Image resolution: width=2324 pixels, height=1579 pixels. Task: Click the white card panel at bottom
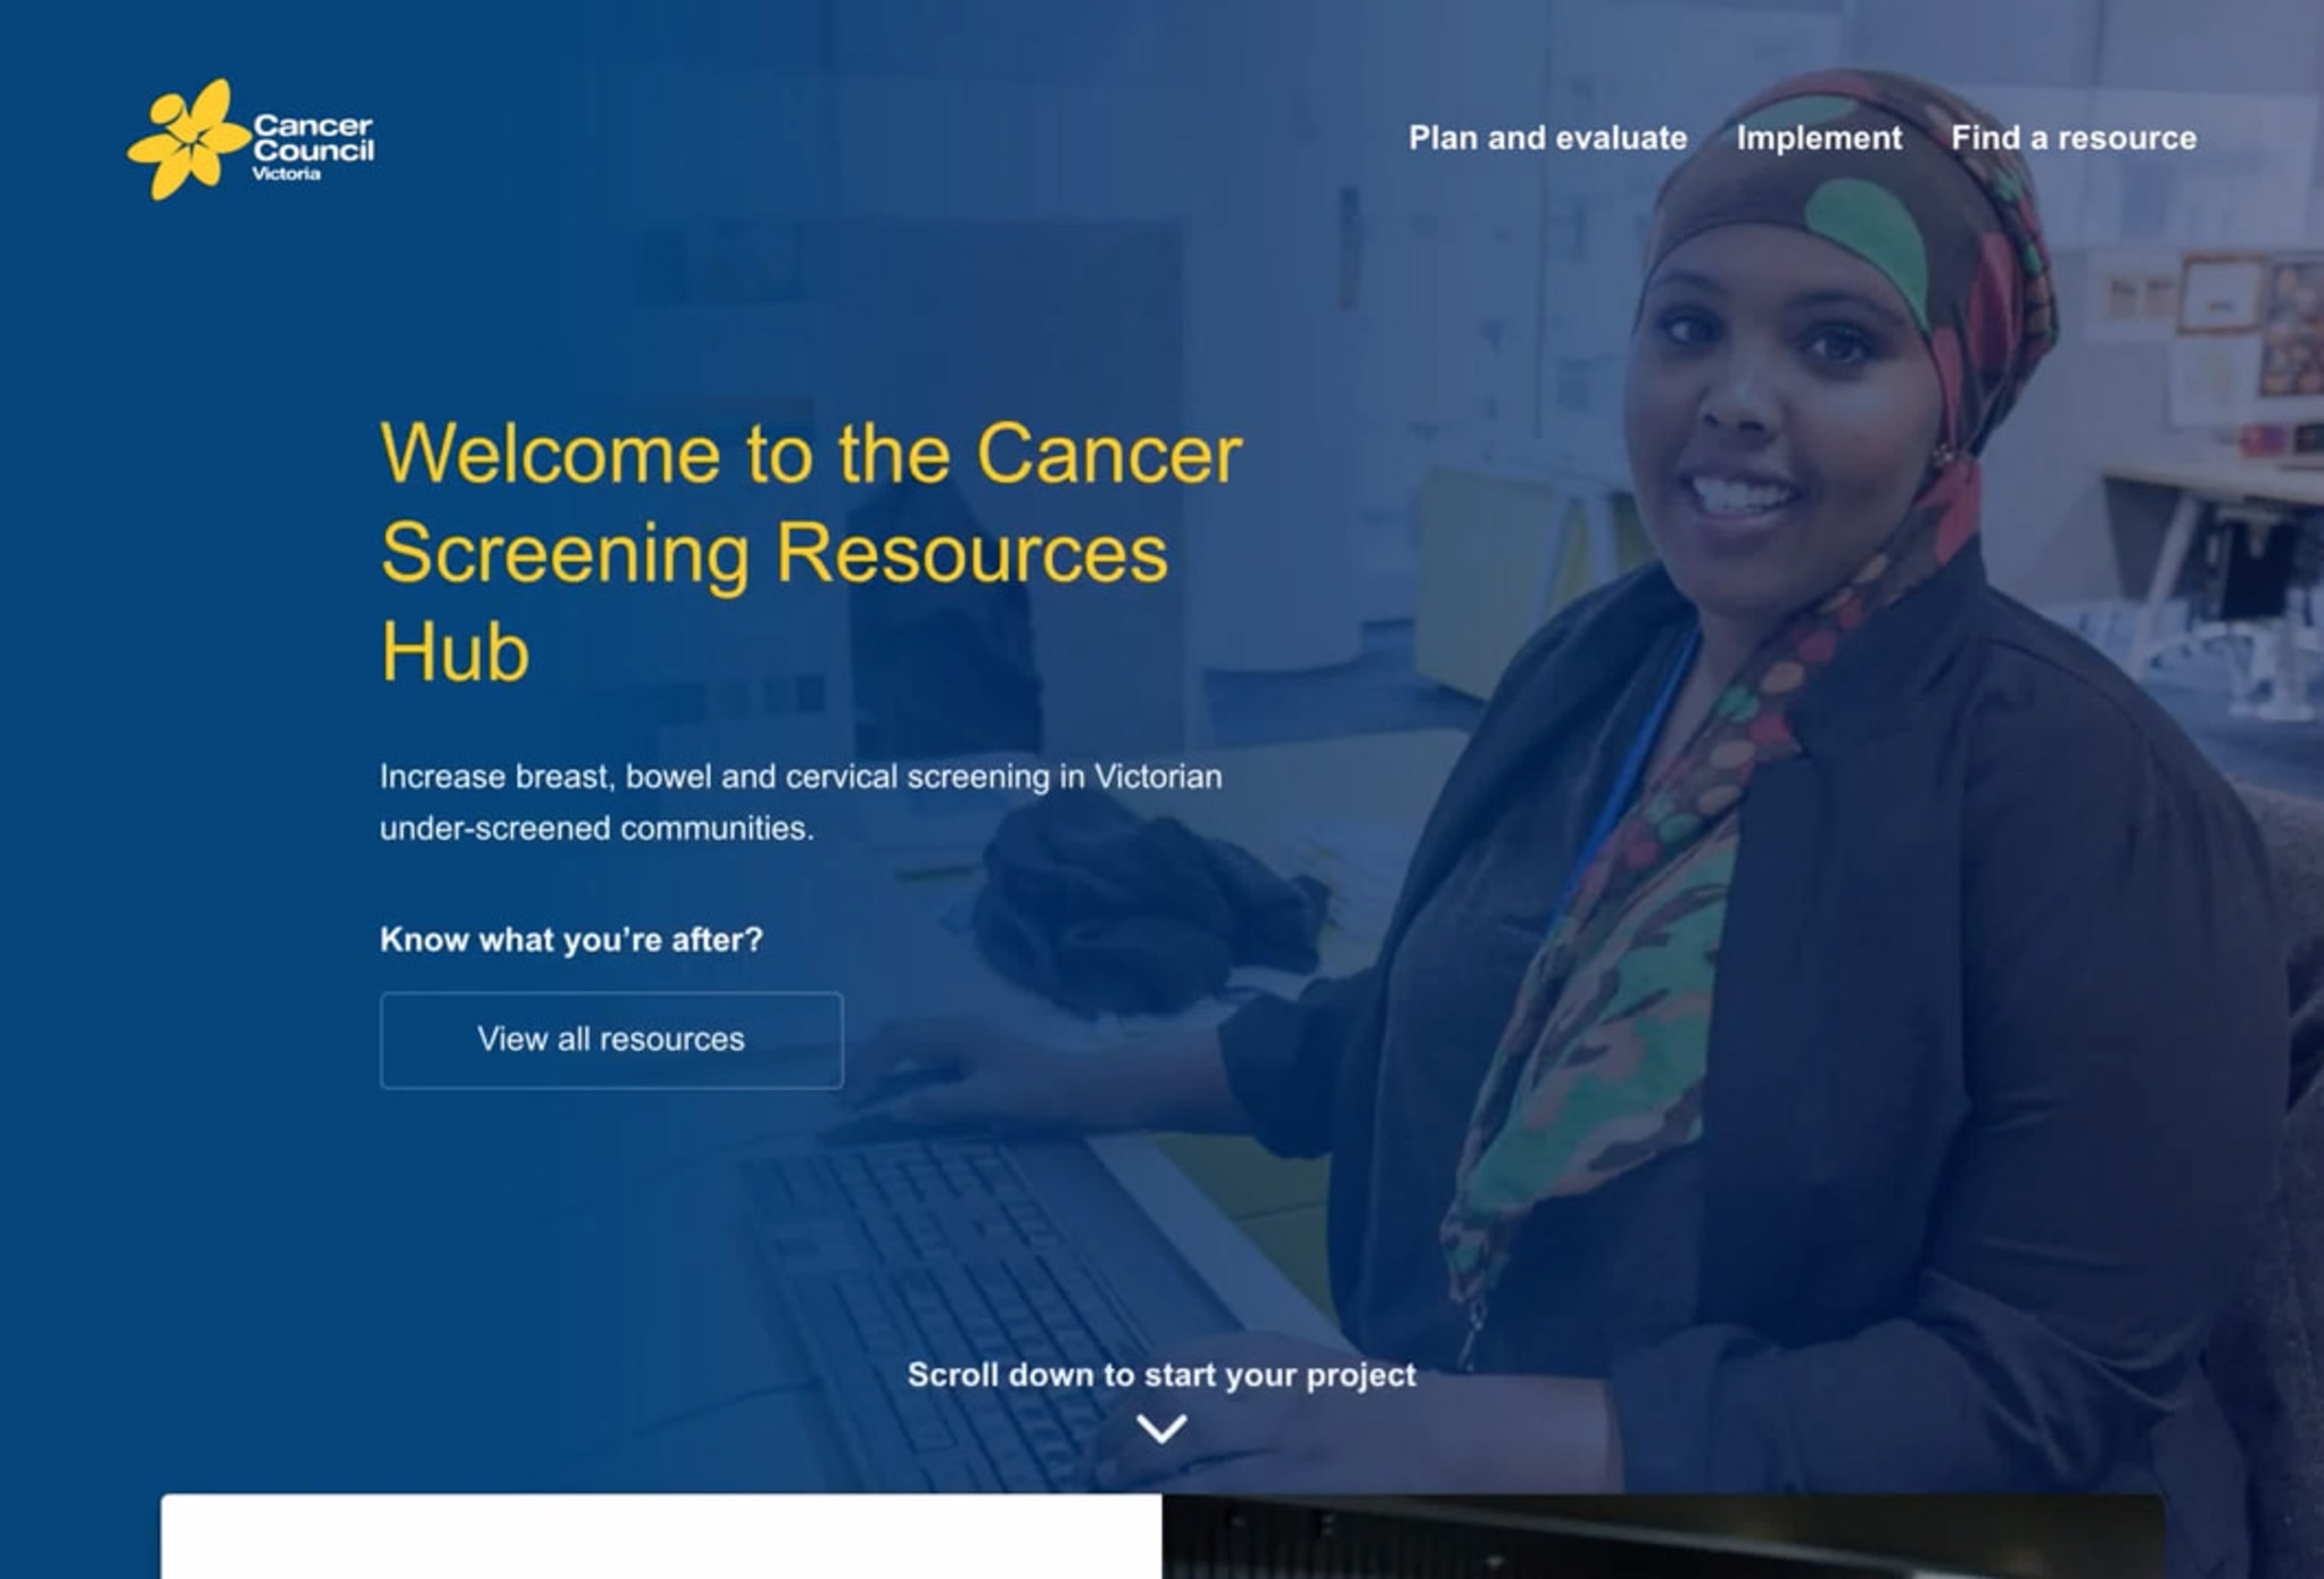click(x=660, y=1537)
